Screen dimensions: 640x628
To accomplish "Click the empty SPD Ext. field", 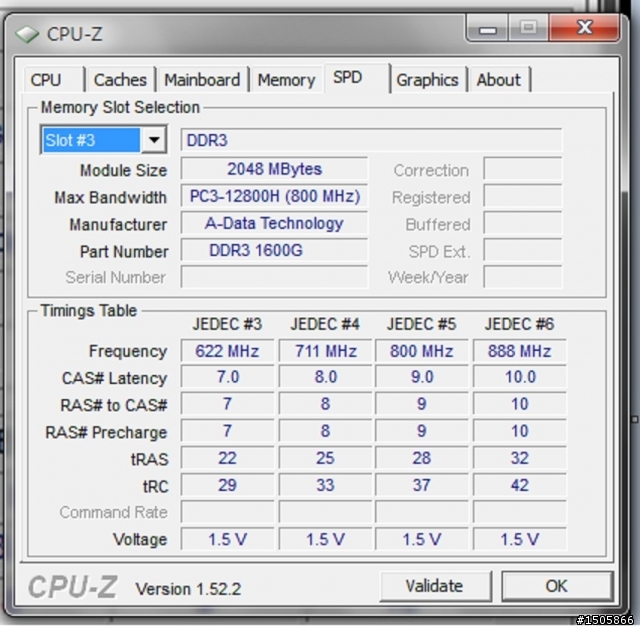I will [522, 250].
